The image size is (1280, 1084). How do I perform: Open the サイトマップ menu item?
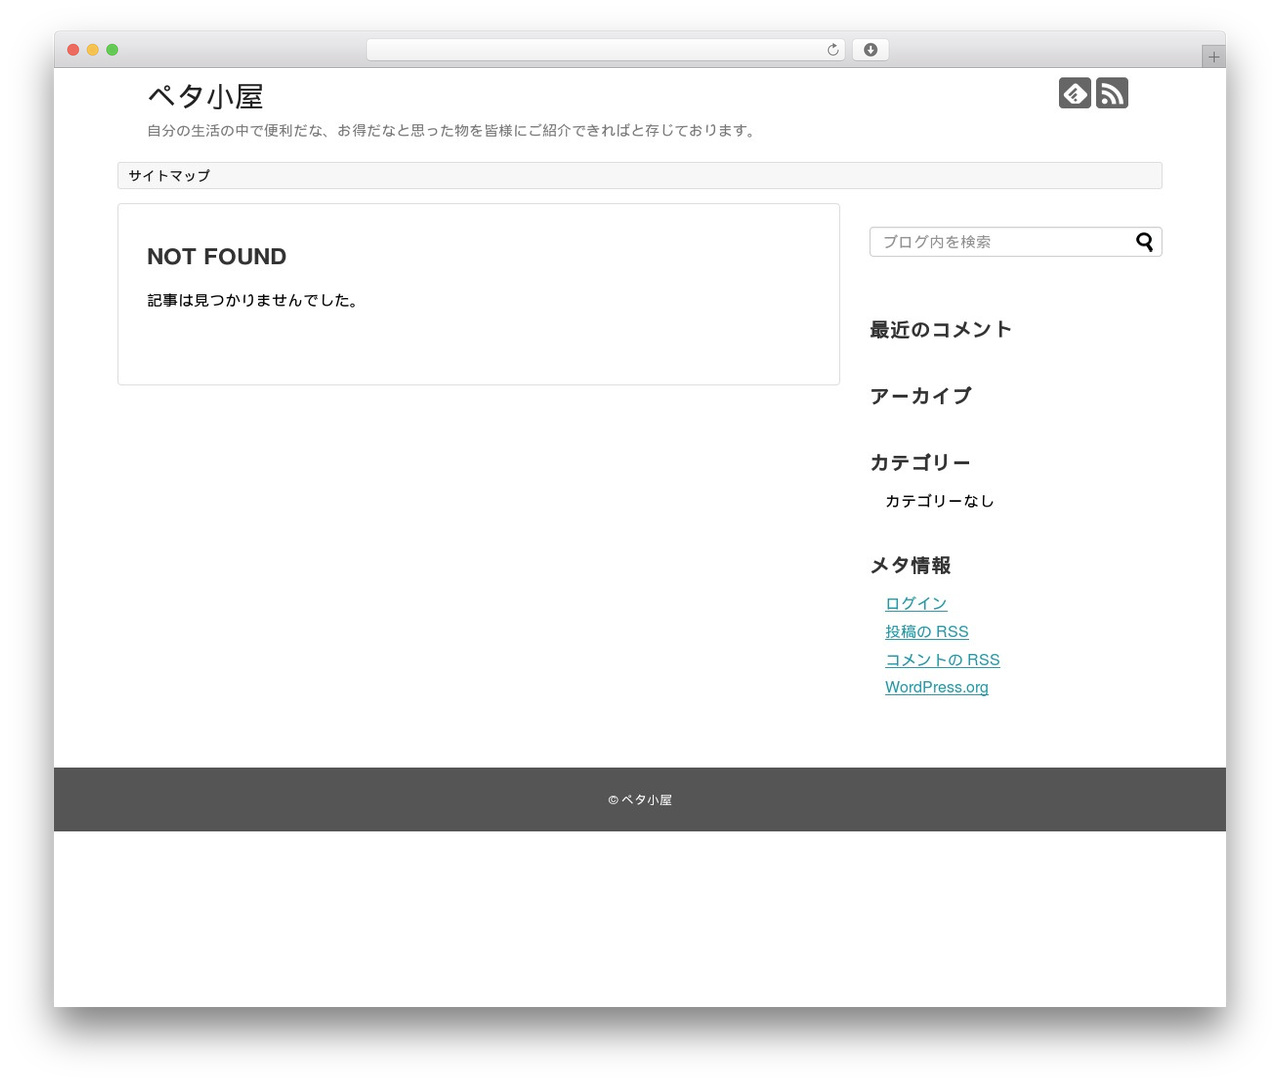169,176
